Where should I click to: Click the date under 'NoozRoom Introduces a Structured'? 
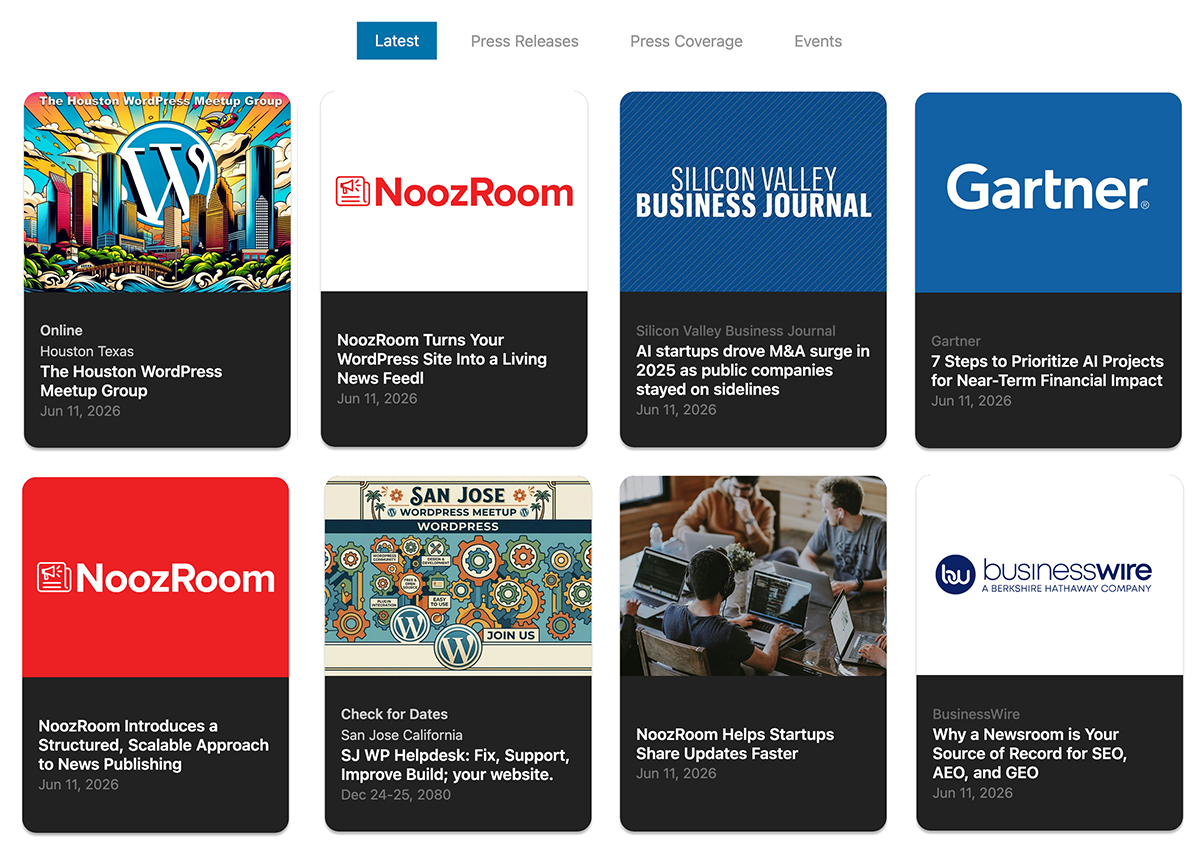click(78, 784)
